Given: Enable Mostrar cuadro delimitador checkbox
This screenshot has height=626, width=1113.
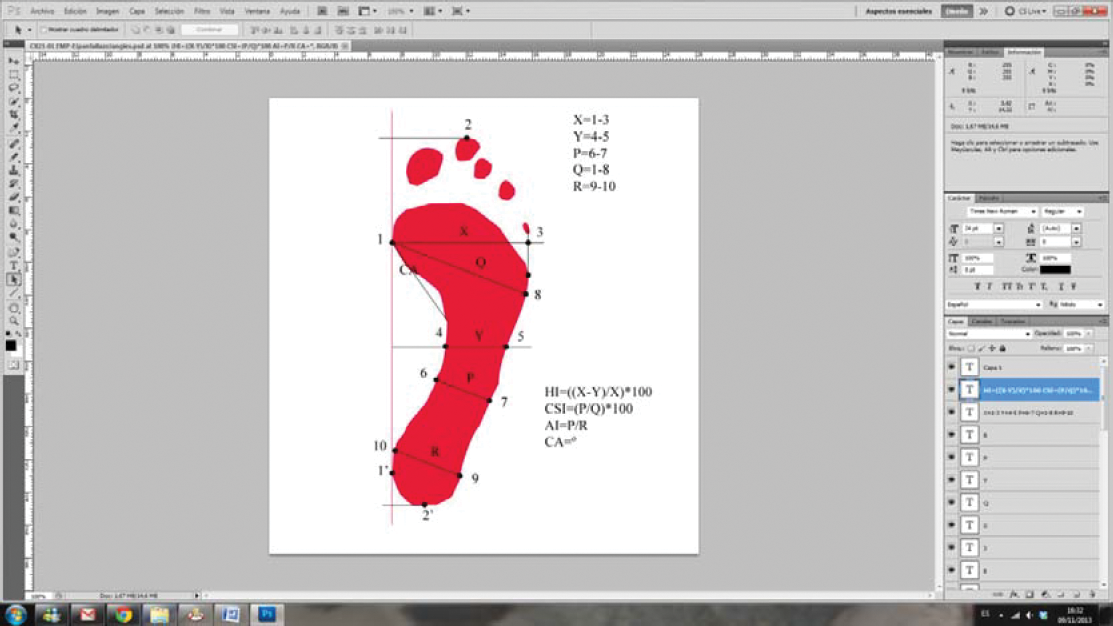Looking at the screenshot, I should [44, 30].
